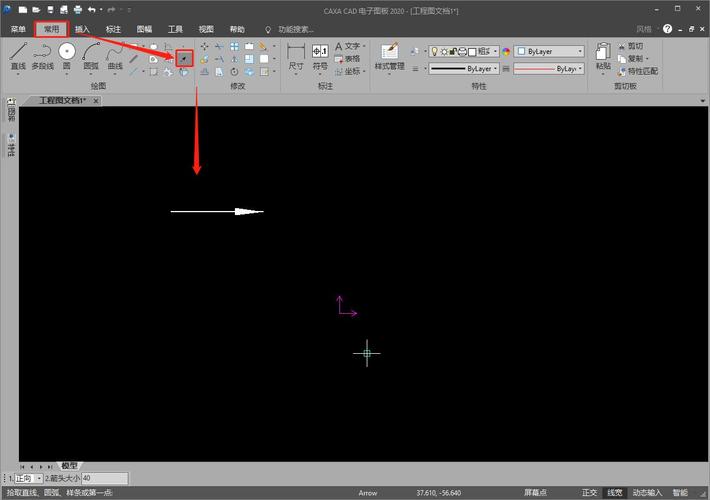710x500 pixels.
Task: Switch to the 常用 ribbon tab
Action: tap(51, 29)
